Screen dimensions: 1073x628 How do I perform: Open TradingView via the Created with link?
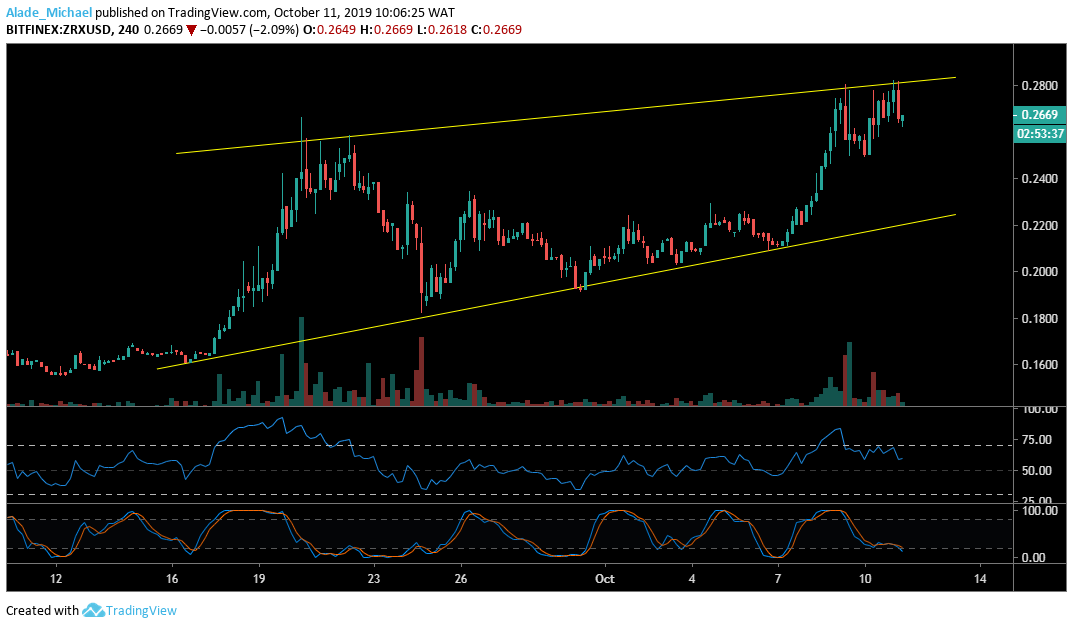[x=141, y=610]
